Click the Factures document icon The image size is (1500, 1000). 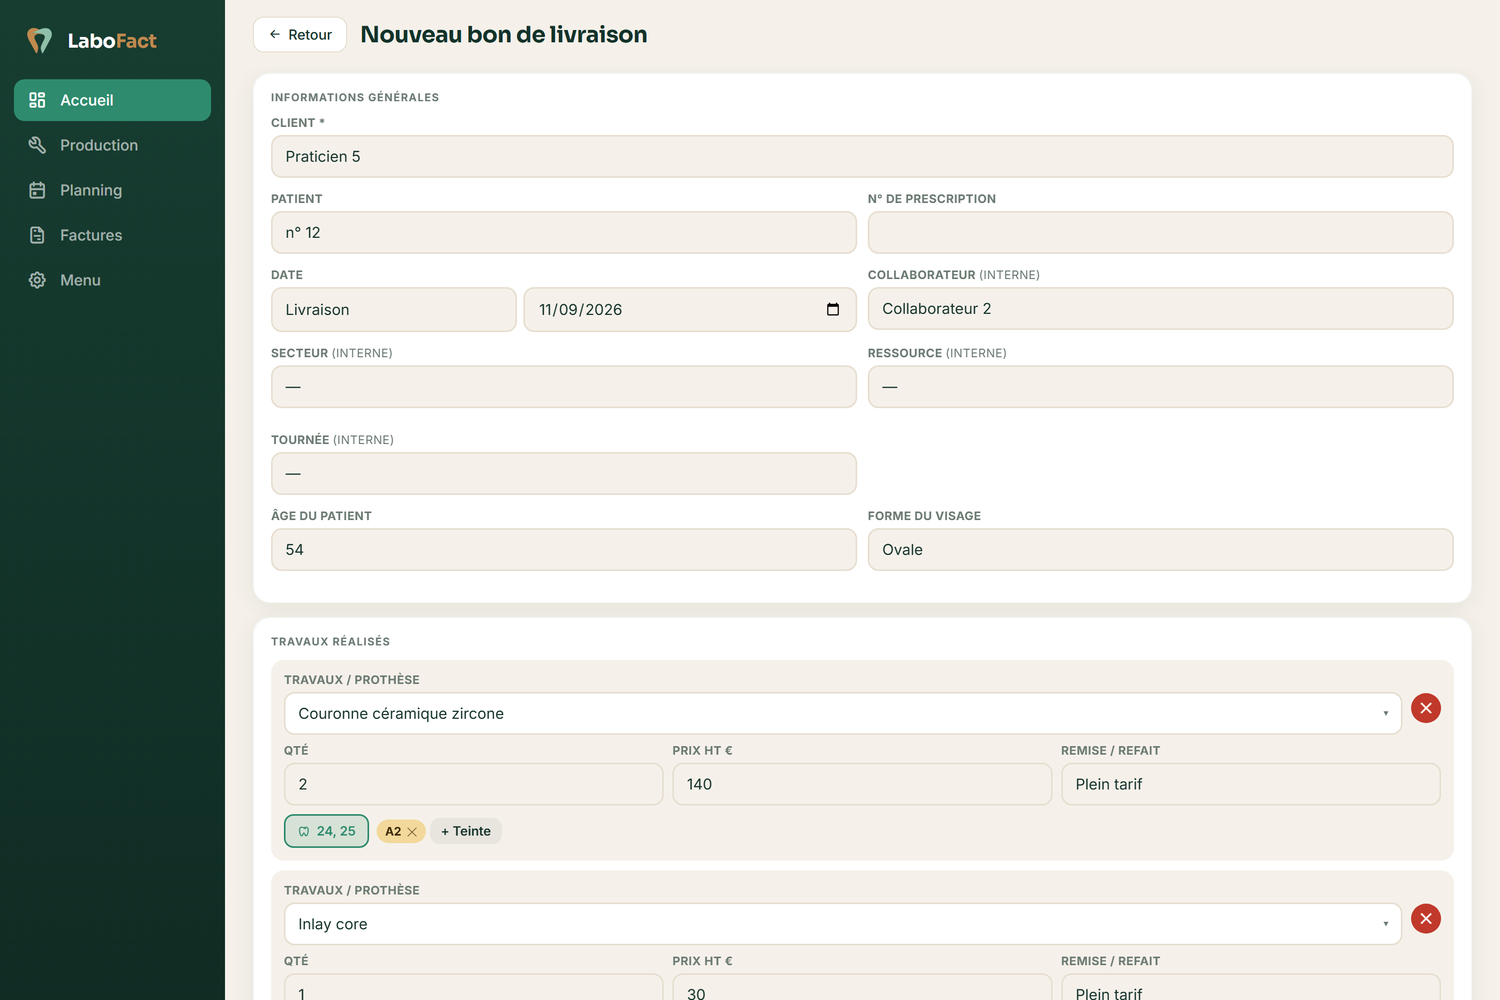coord(37,235)
